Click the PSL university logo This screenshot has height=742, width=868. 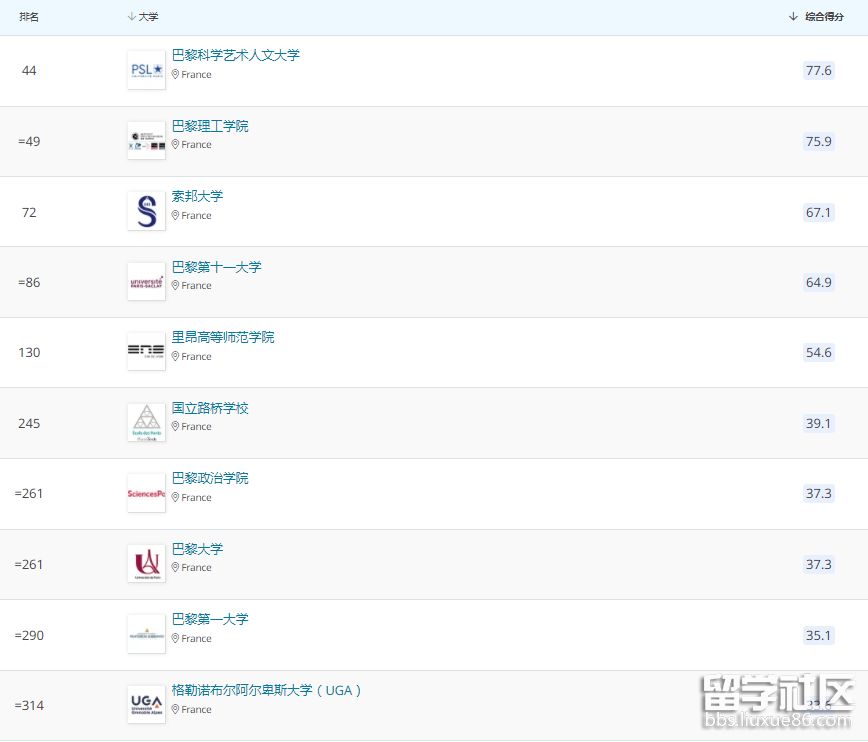(146, 70)
